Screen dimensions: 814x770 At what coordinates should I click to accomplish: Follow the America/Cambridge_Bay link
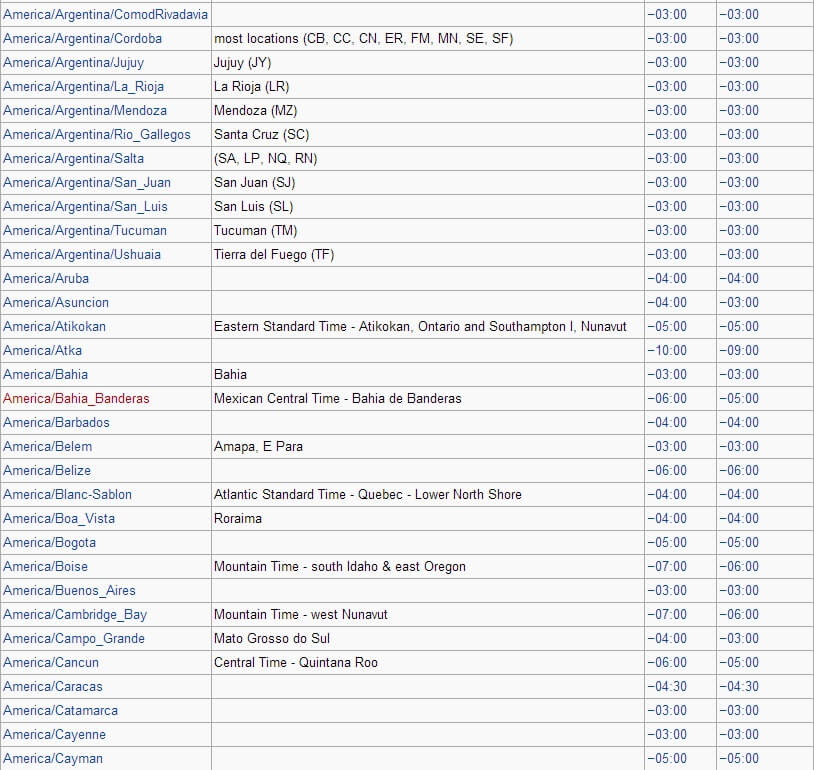75,615
